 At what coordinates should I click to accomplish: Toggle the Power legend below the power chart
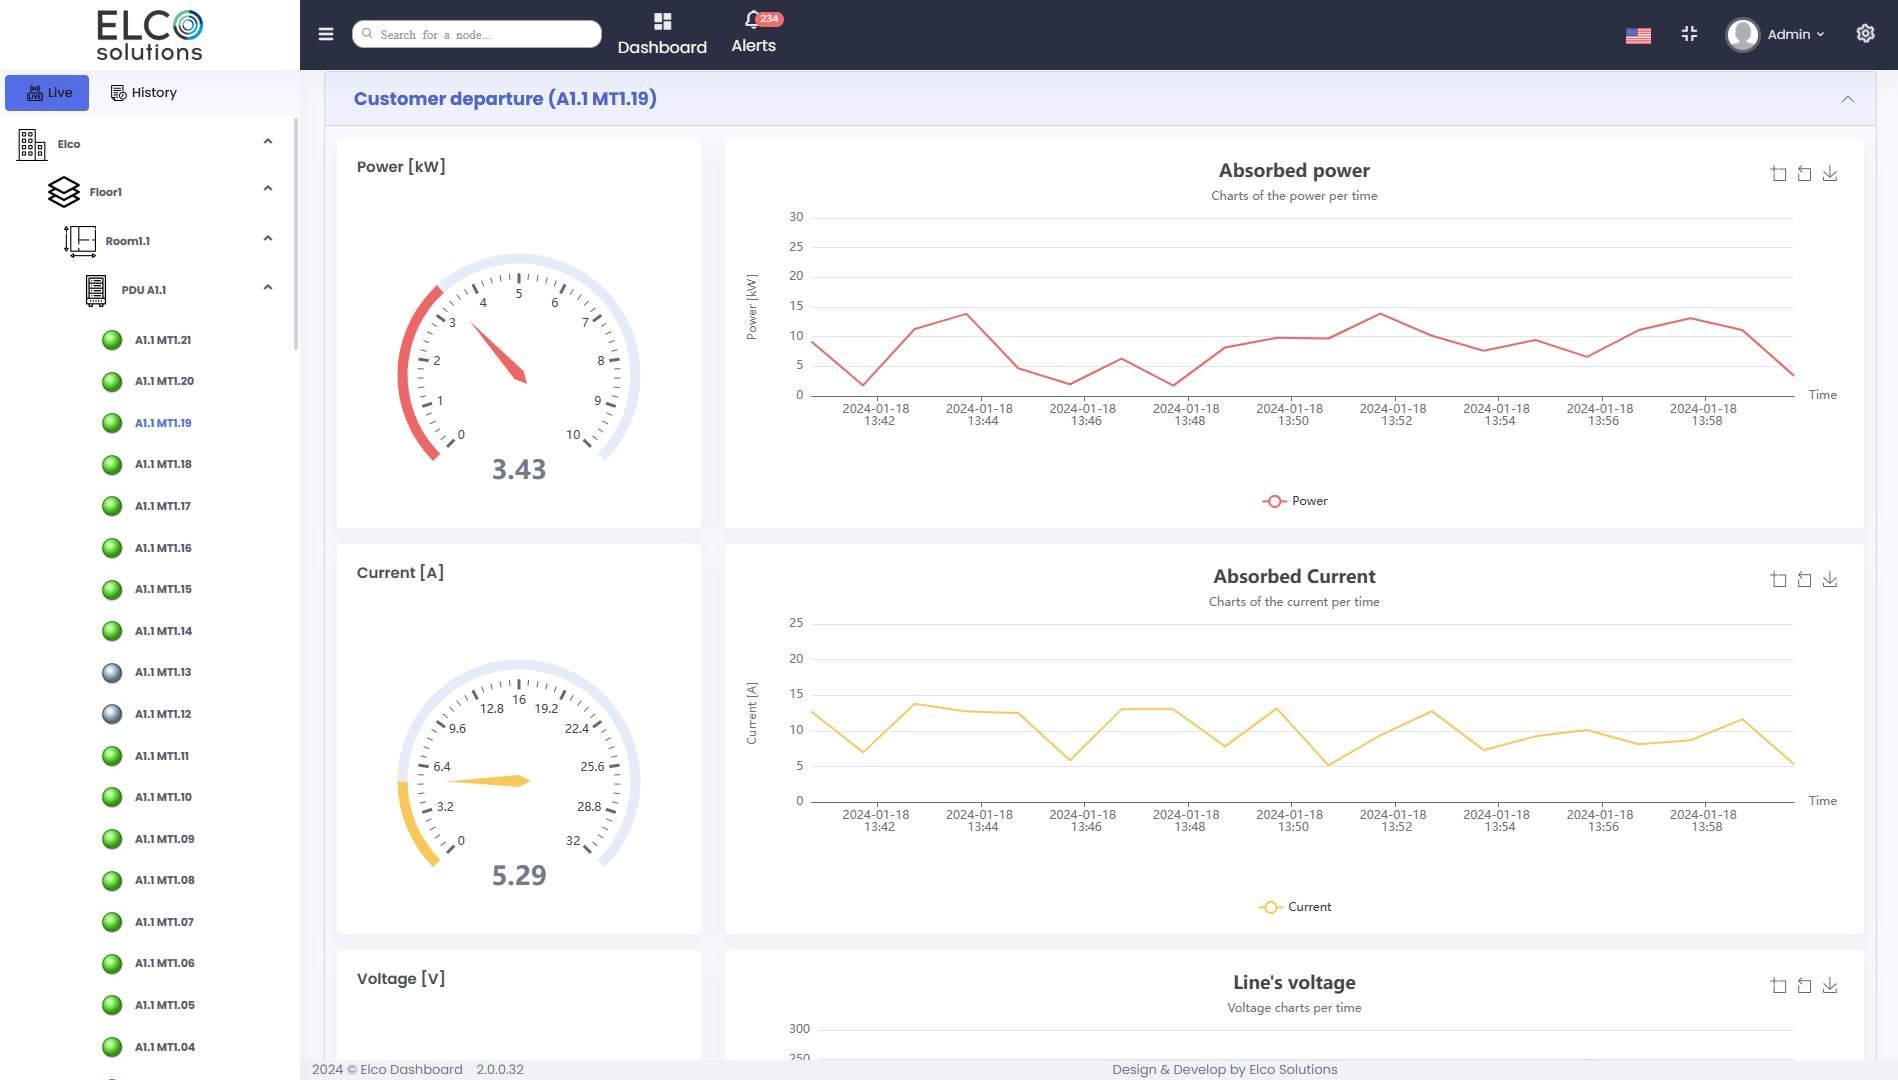(1294, 500)
